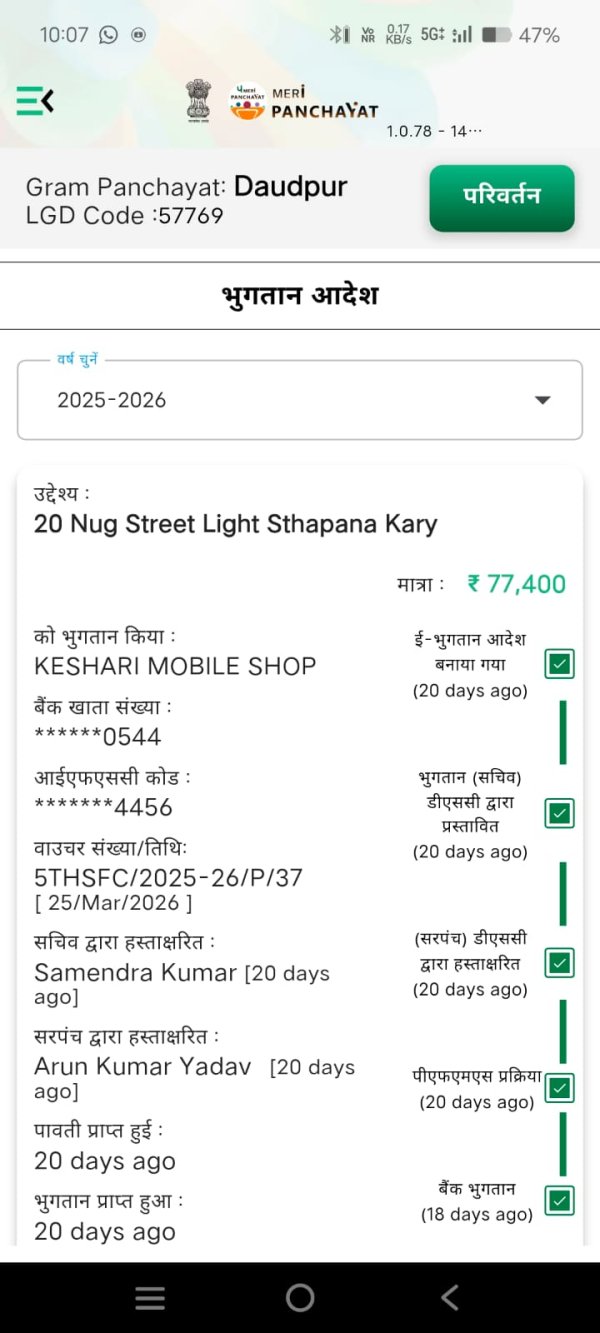The image size is (600, 1333).
Task: Open the side menu hamburger icon
Action: 35,100
